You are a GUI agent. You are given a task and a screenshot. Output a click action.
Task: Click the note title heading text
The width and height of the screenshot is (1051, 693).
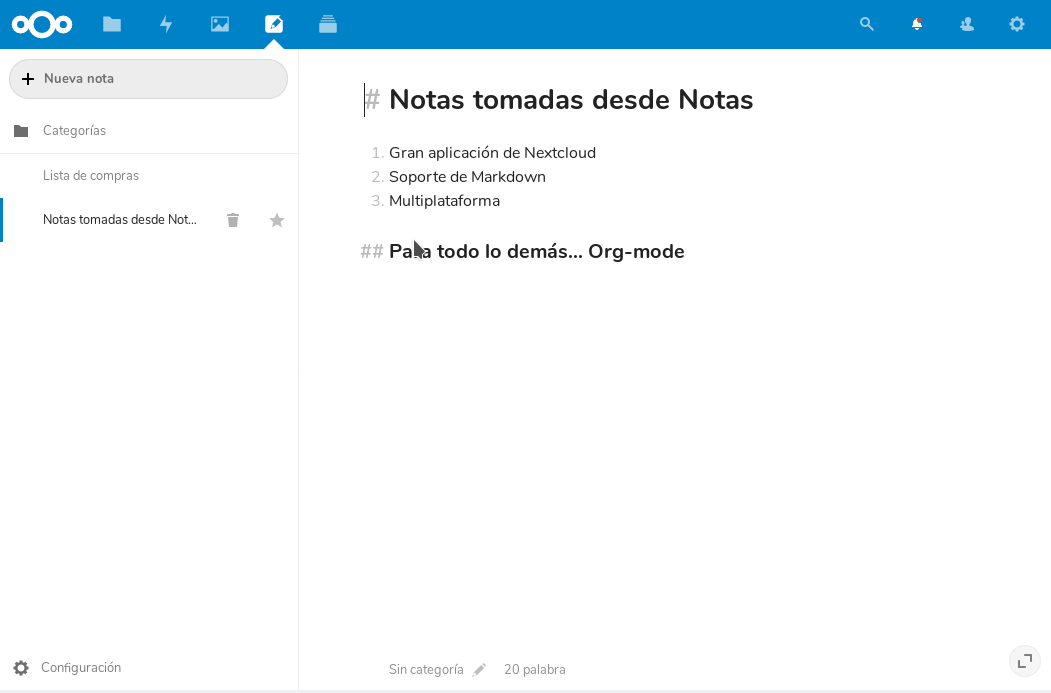[x=571, y=100]
